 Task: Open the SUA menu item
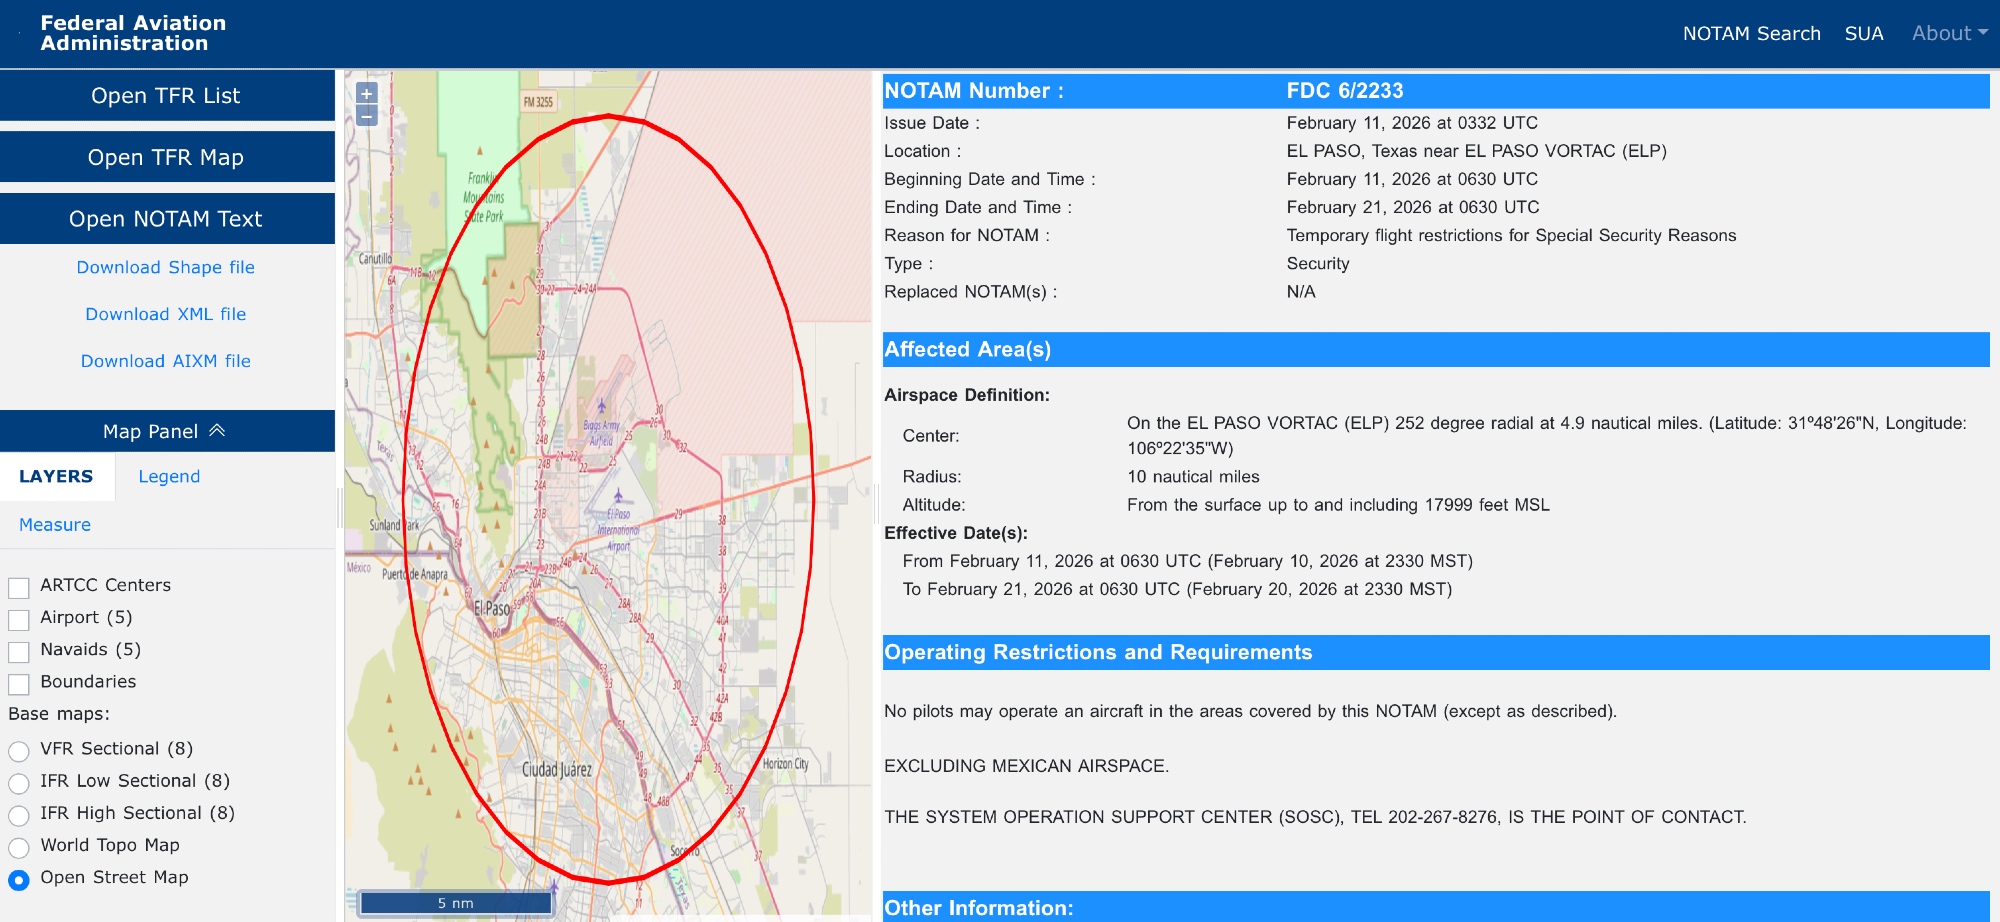(x=1863, y=33)
